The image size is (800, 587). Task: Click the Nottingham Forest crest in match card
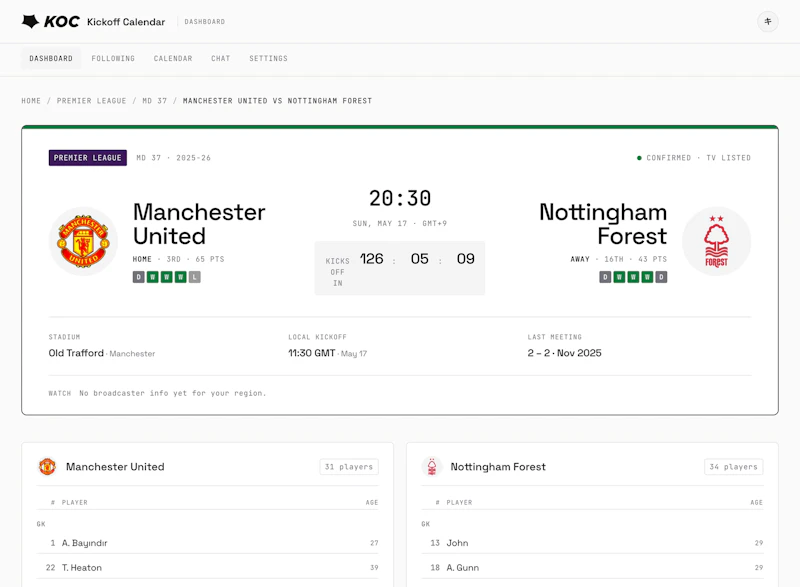[716, 241]
